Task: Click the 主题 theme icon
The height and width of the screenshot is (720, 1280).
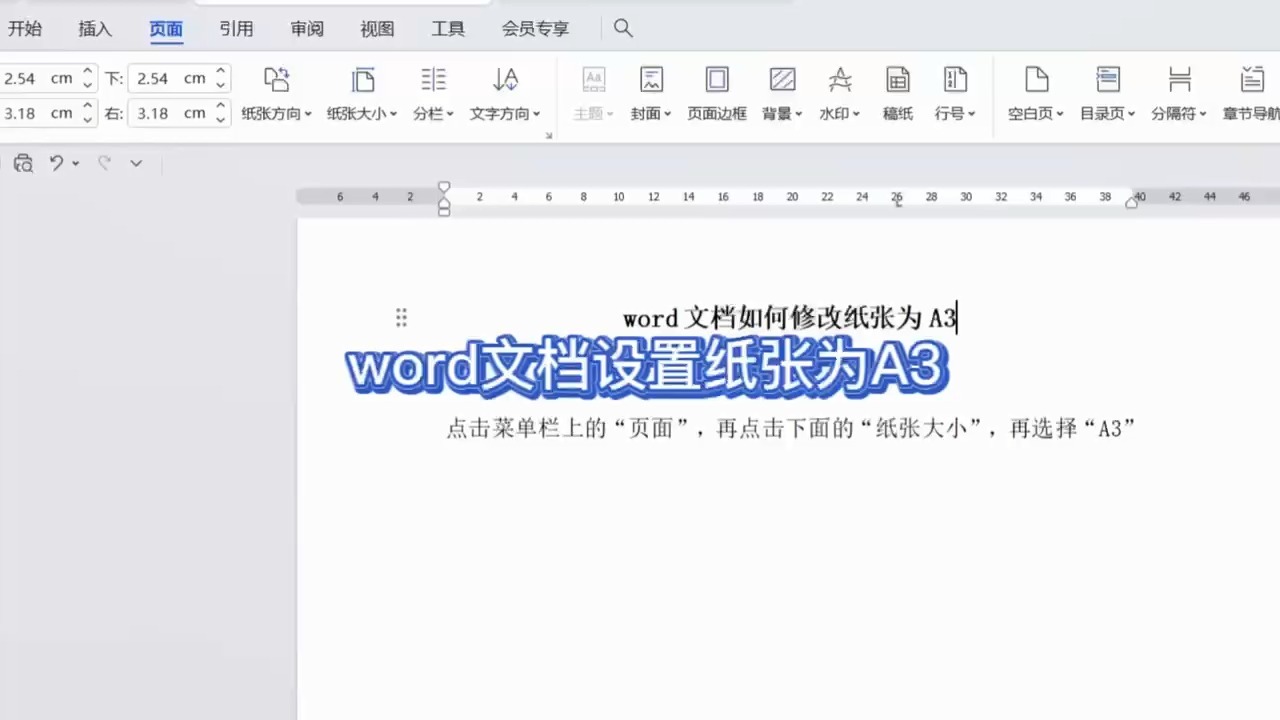Action: click(594, 79)
